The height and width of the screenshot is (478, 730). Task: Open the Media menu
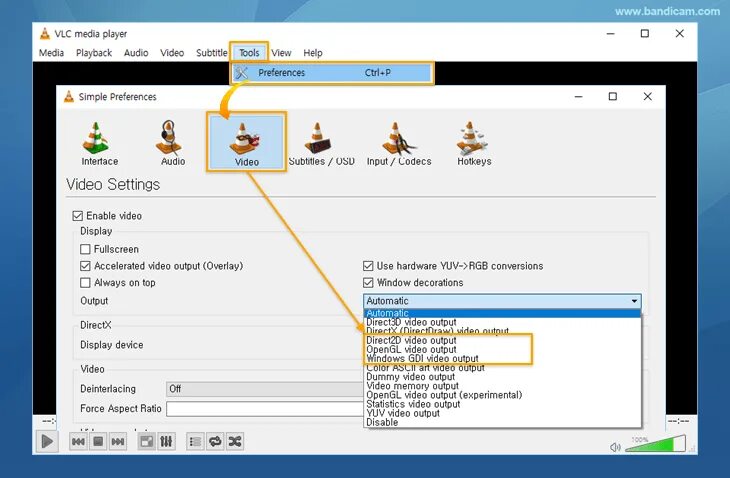[x=51, y=53]
